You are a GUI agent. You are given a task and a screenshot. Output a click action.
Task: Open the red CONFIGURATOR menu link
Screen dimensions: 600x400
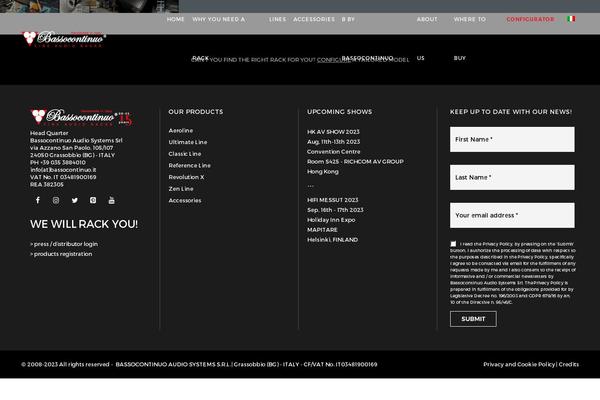530,19
